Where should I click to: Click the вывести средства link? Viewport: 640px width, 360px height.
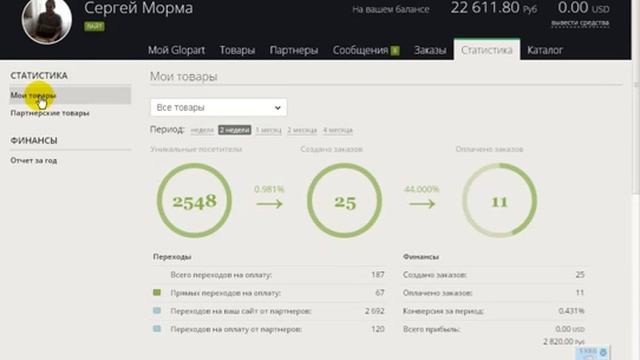click(580, 23)
